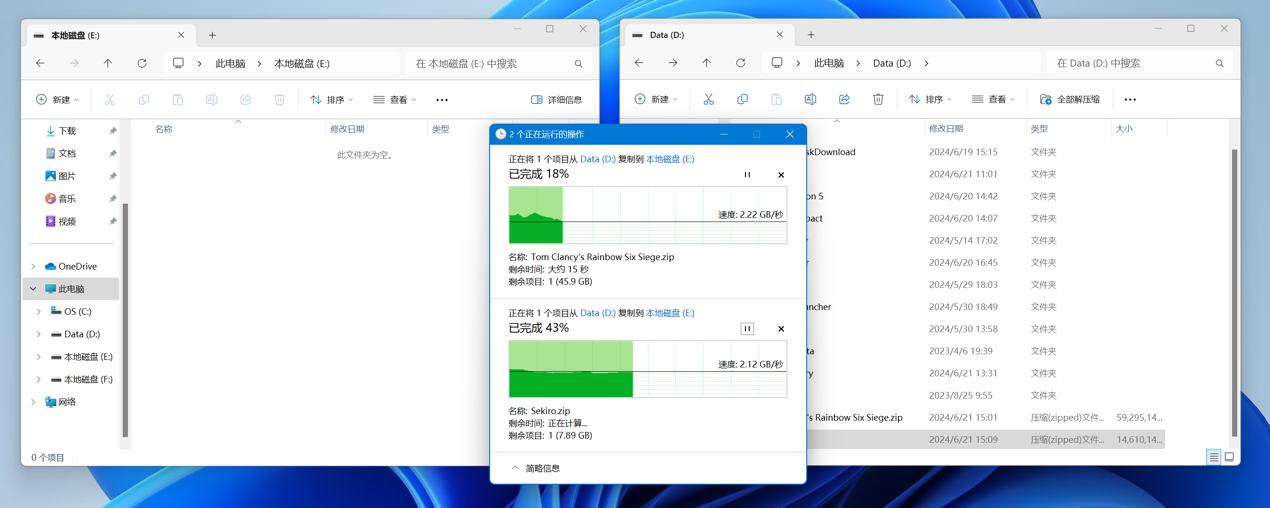Image resolution: width=1270 pixels, height=508 pixels.
Task: Expand the OneDrive tree node
Action: point(34,267)
